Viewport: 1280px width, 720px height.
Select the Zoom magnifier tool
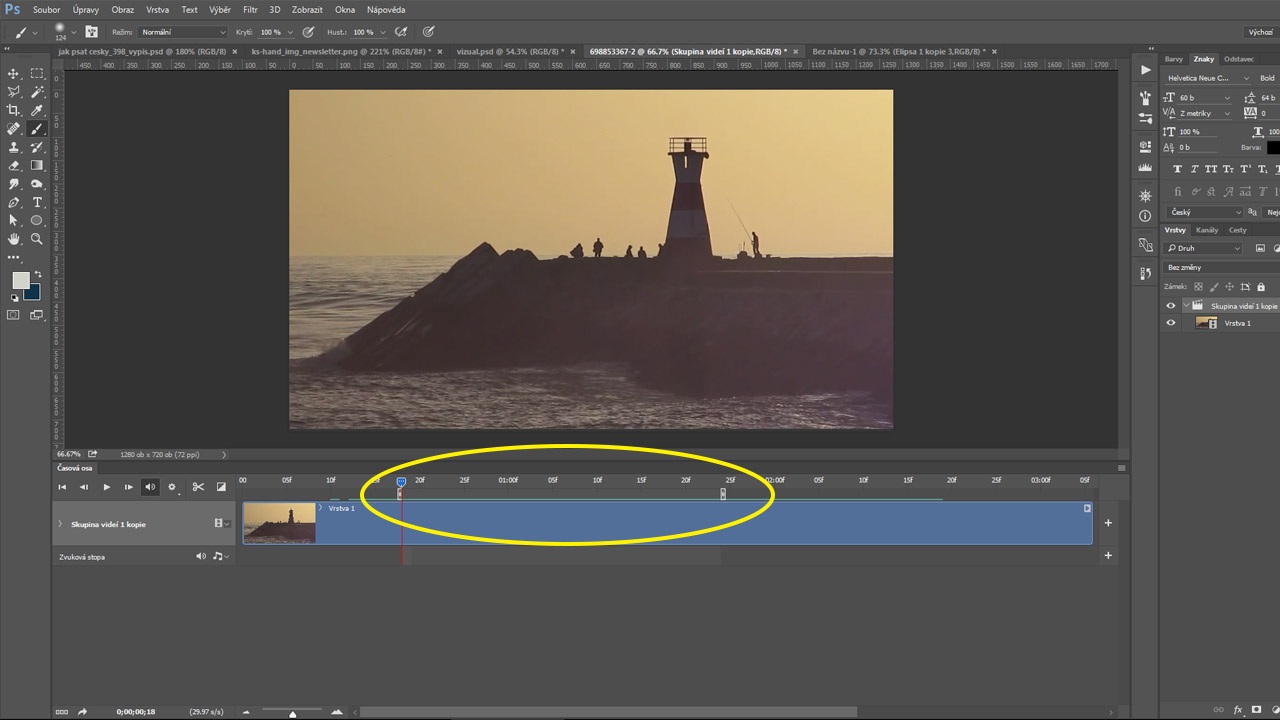click(37, 239)
